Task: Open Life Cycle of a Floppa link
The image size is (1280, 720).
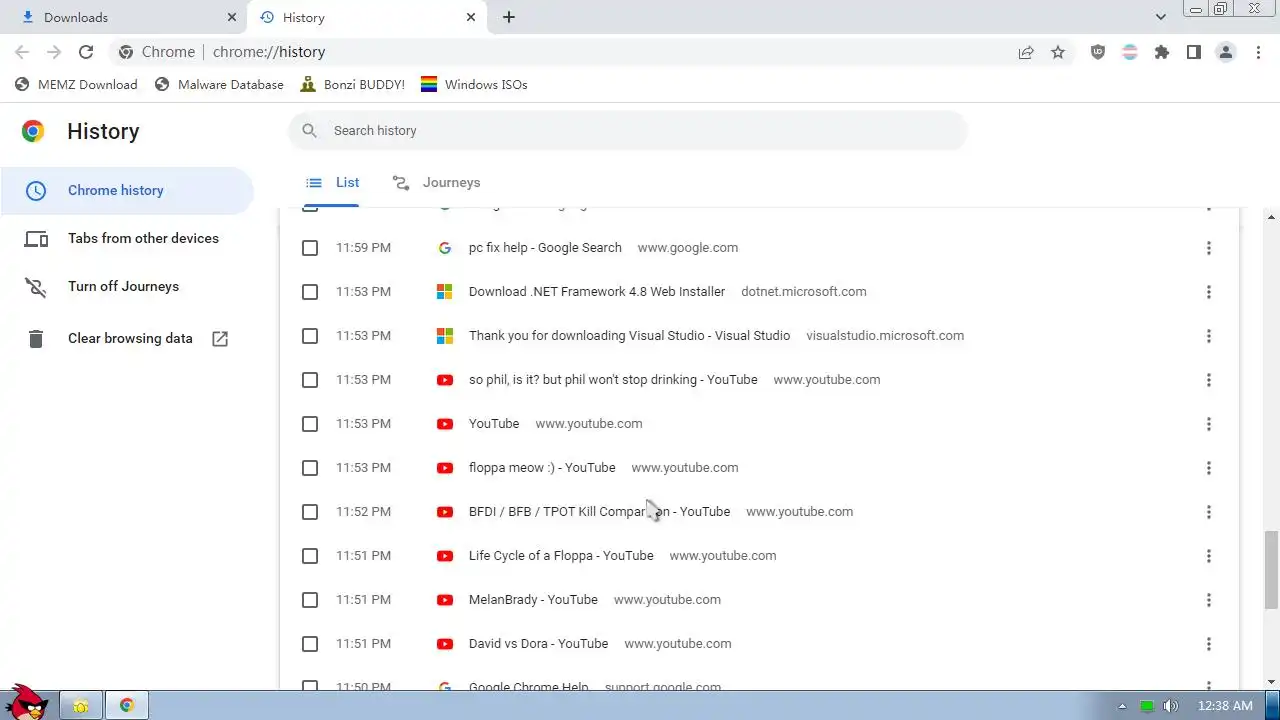Action: coord(561,556)
